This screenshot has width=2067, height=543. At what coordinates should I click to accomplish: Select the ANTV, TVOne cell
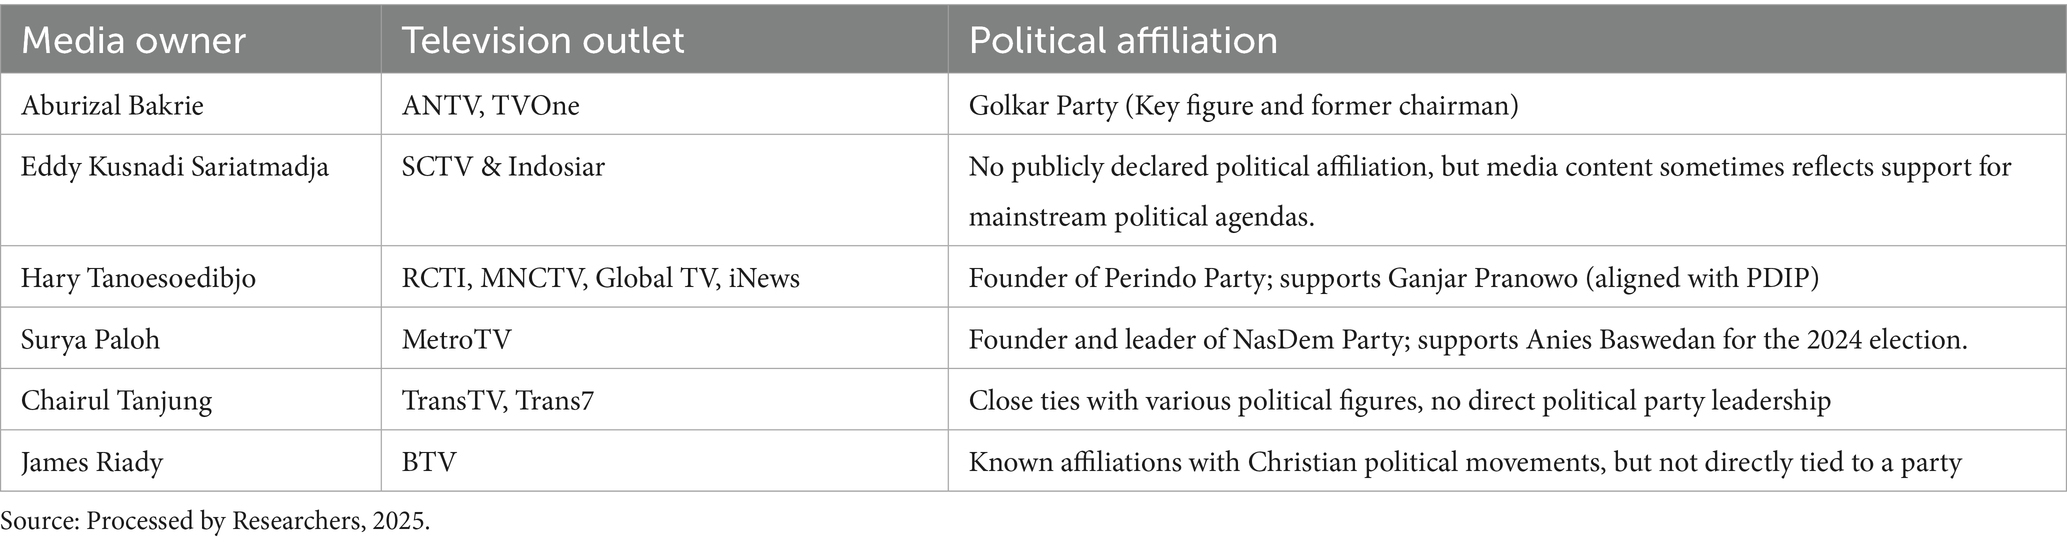490,105
